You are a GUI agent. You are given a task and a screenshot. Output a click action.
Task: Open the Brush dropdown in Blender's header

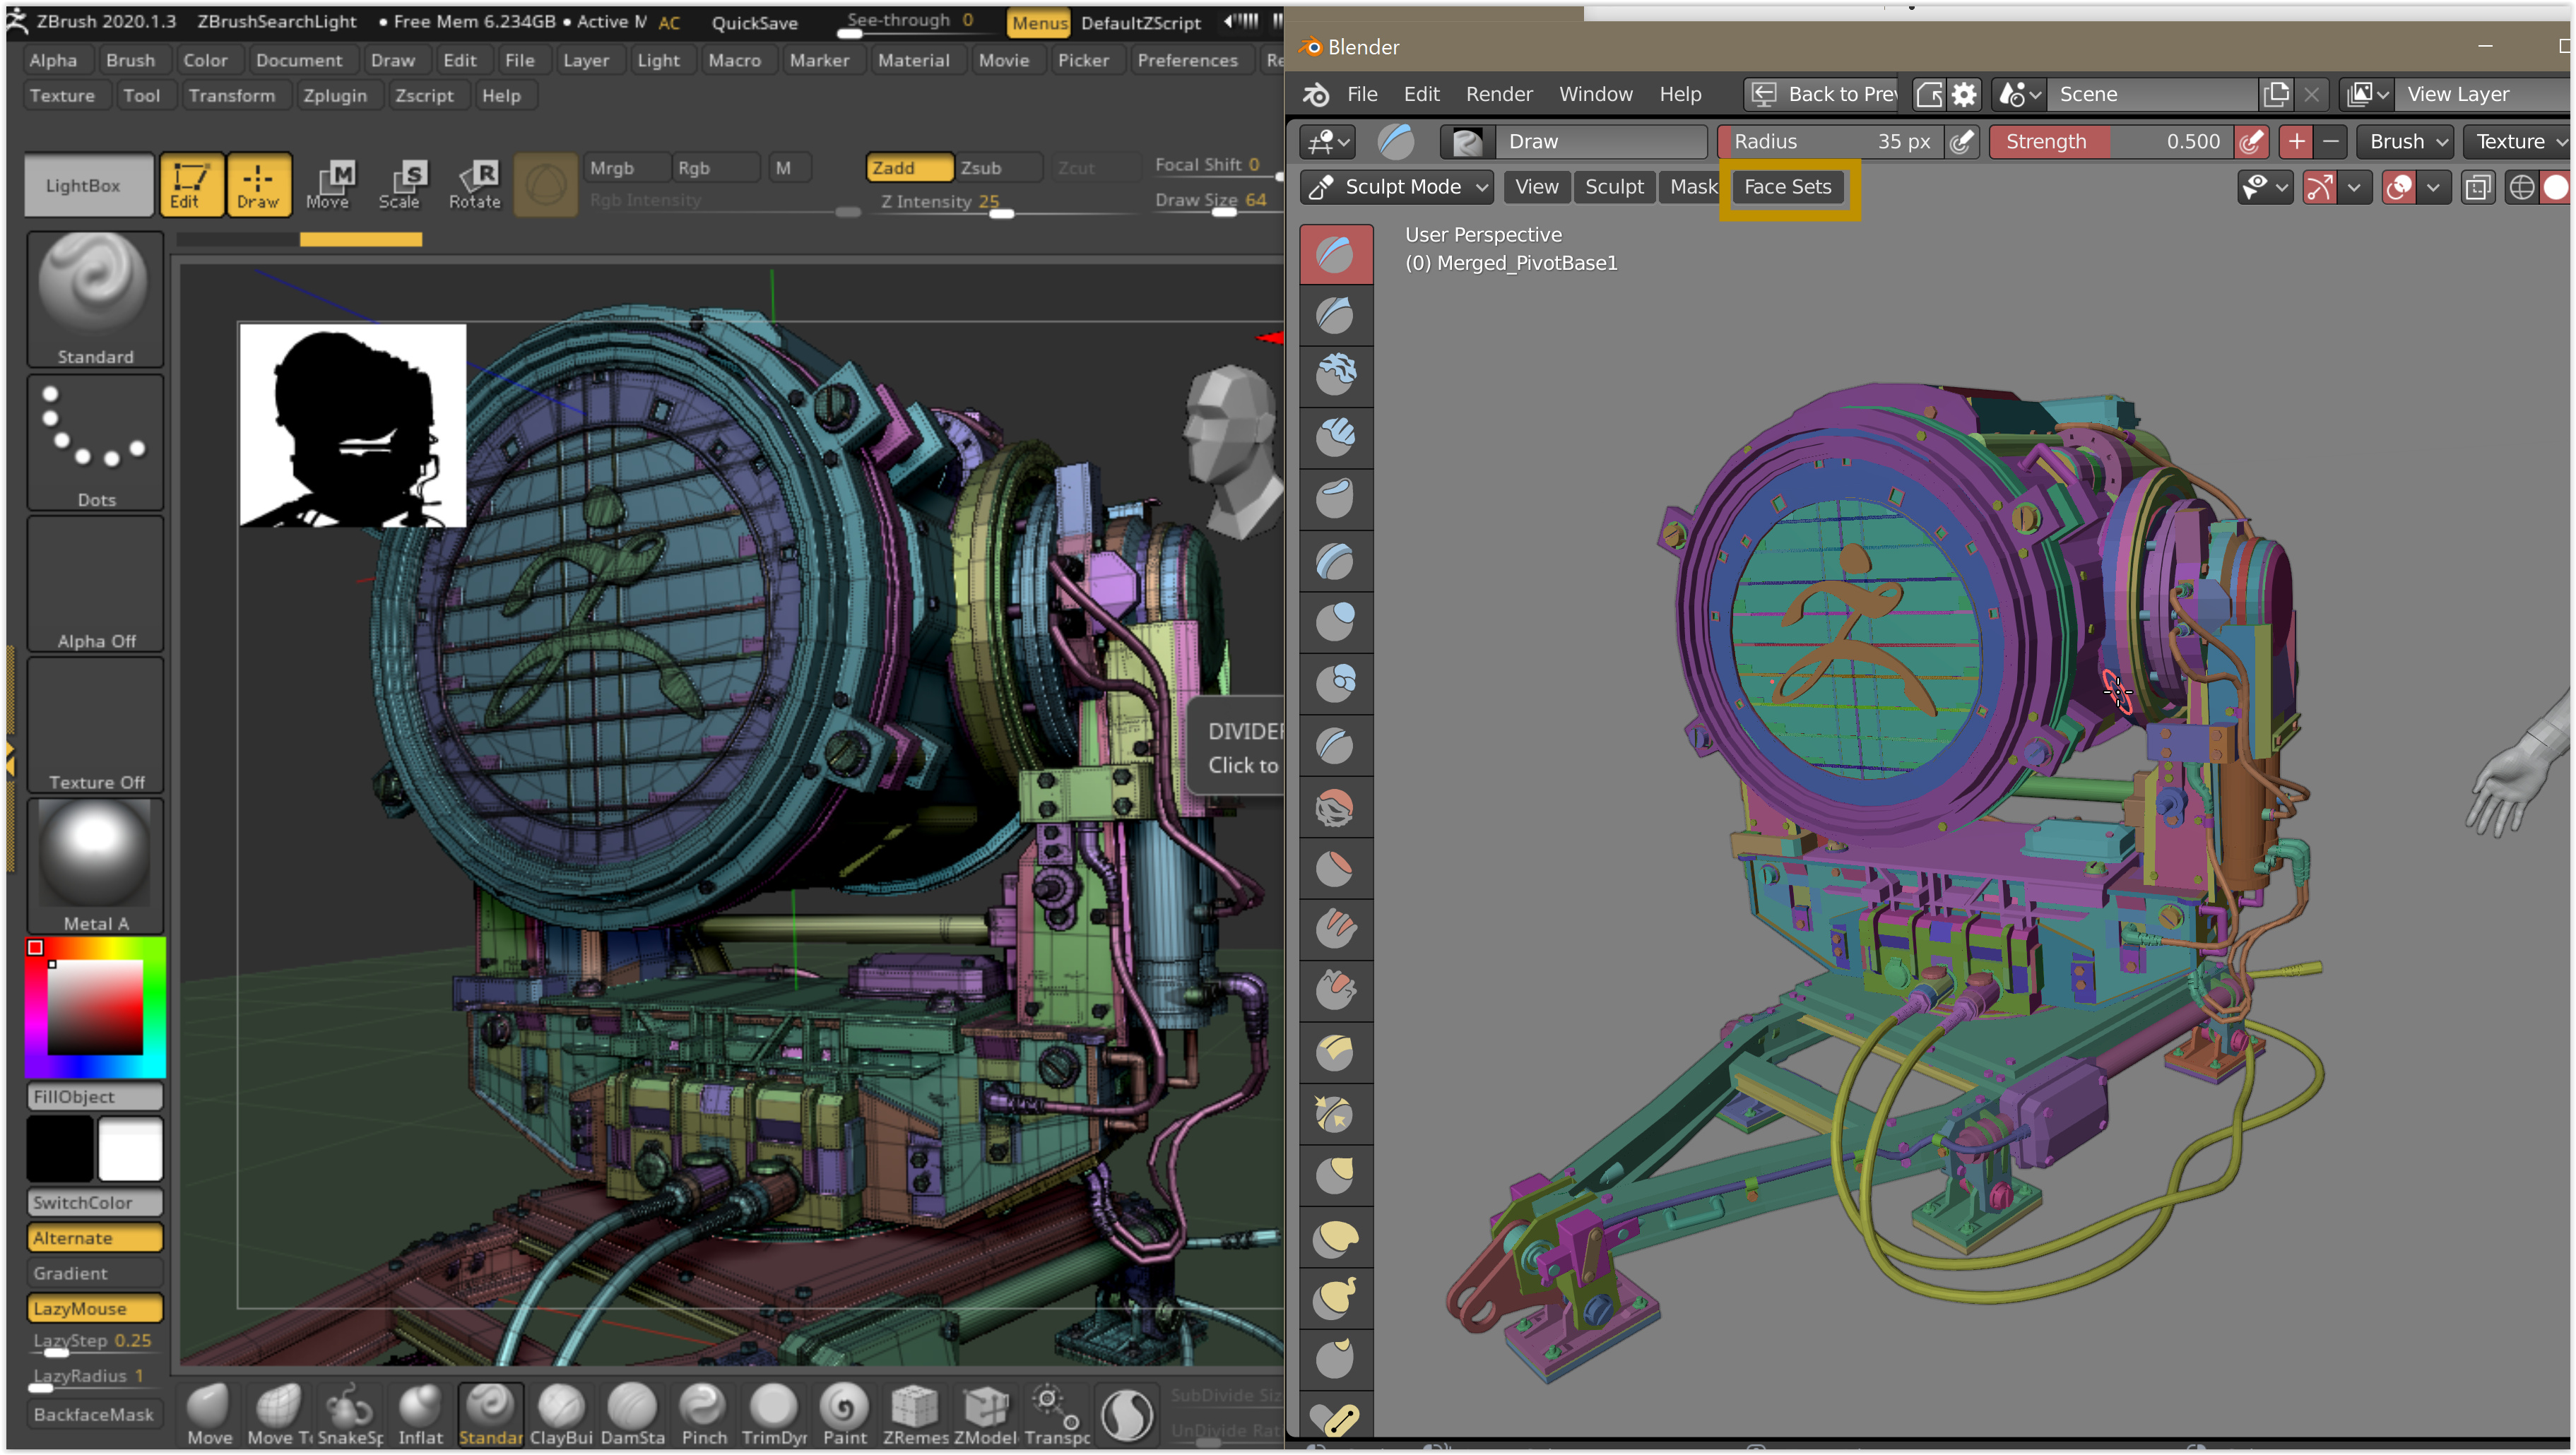[2404, 141]
